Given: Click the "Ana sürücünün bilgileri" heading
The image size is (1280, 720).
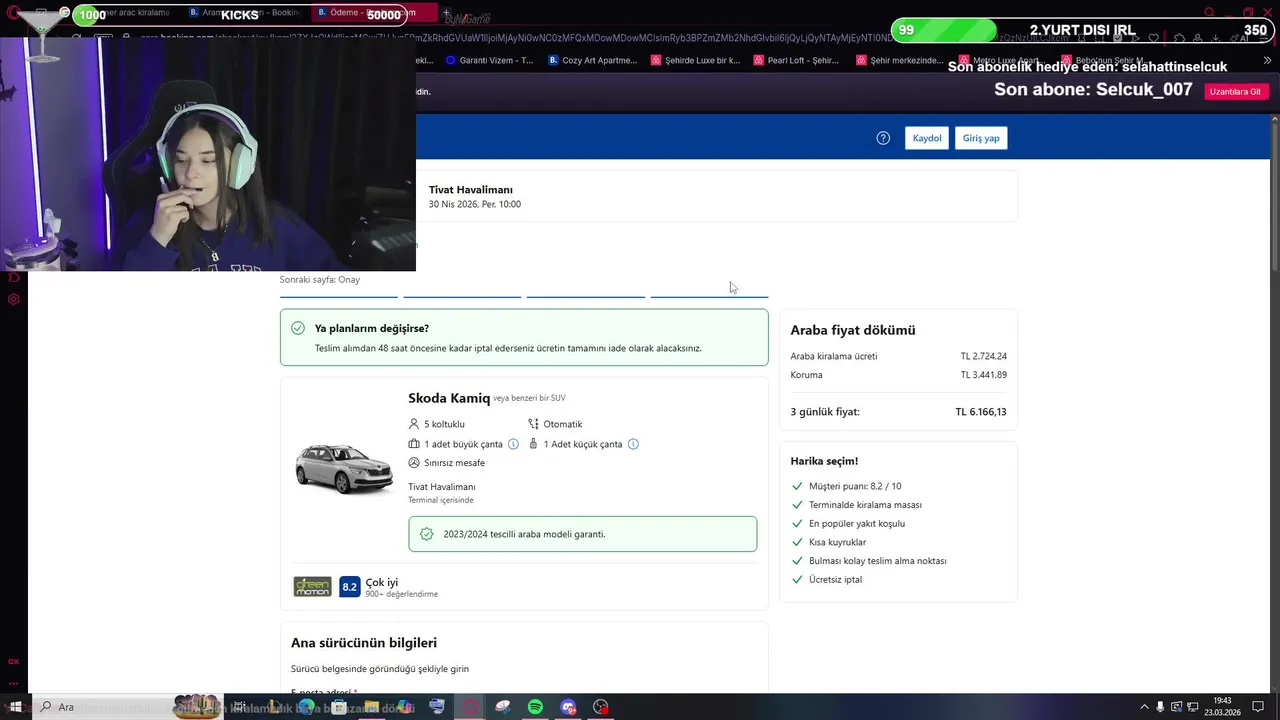Looking at the screenshot, I should tap(364, 643).
